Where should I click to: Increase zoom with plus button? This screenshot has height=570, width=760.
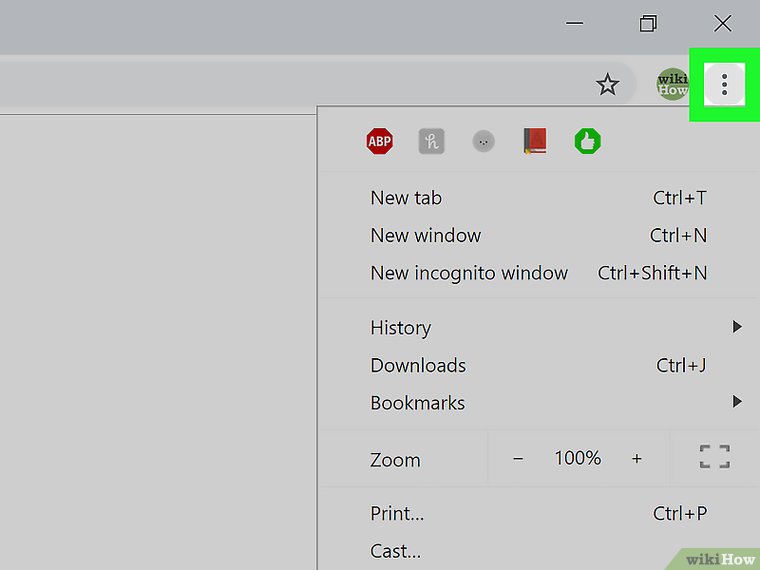637,459
